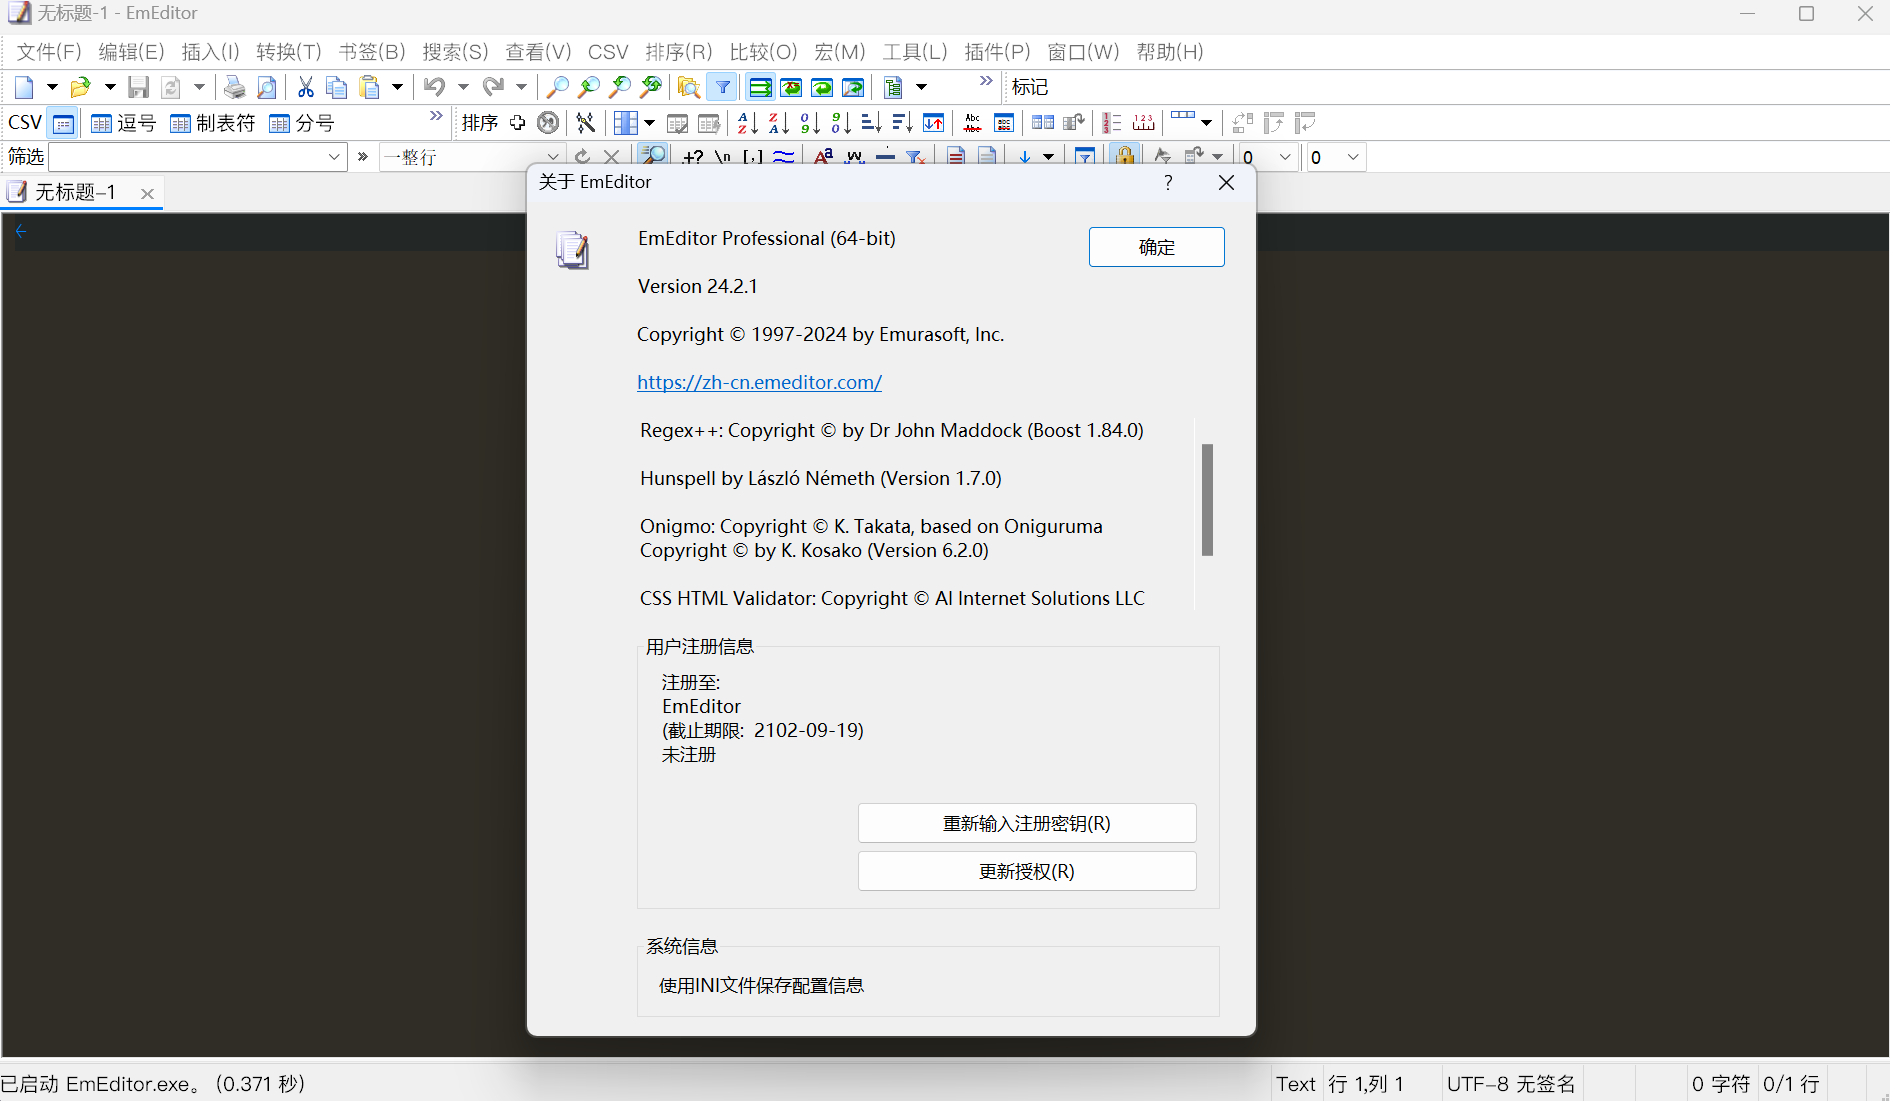Click the CSV/Sort customize tools icon
The width and height of the screenshot is (1890, 1101).
pos(586,123)
